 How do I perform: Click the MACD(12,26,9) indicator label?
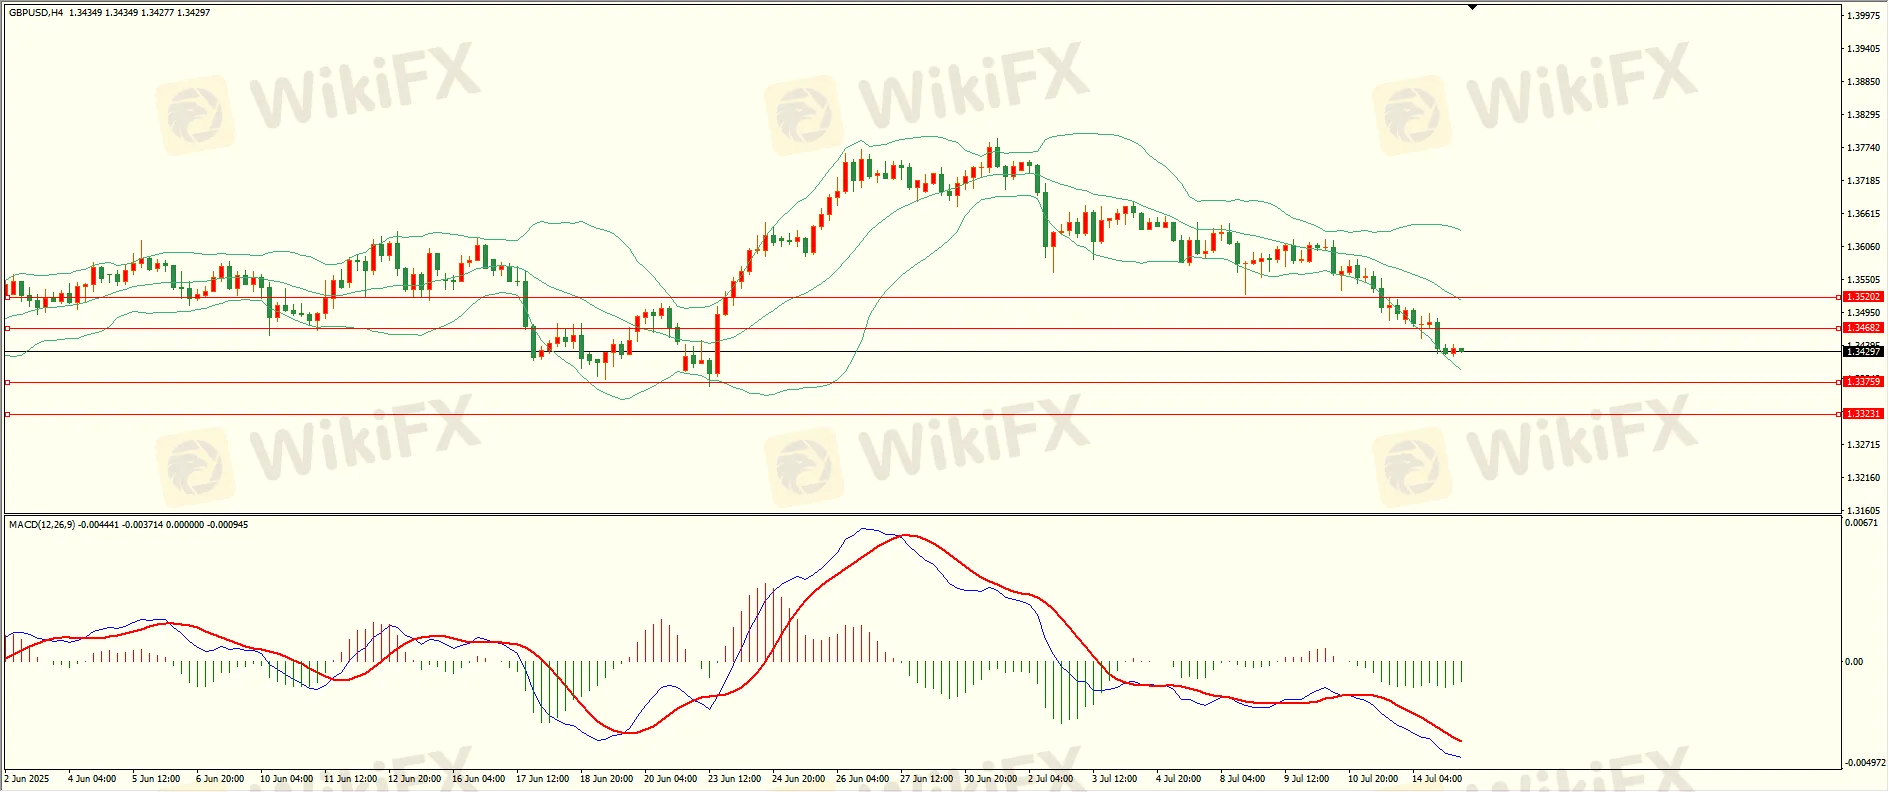(42, 525)
